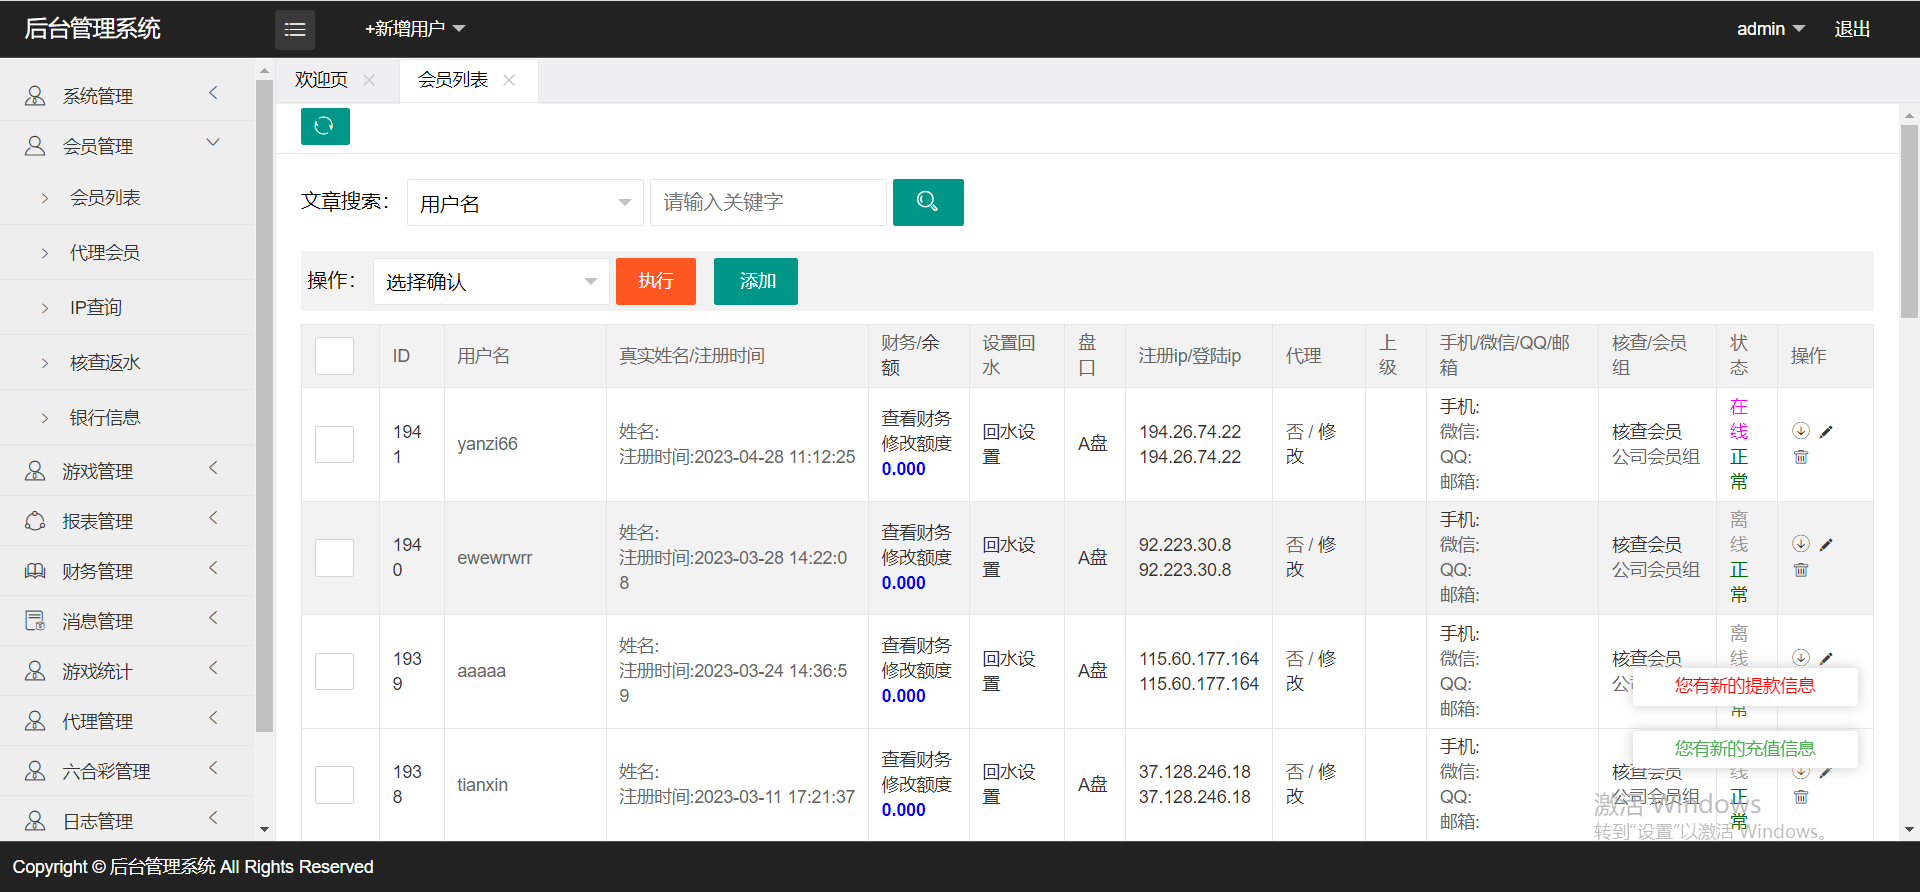
Task: Click the 六合彩管理 sidebar icon
Action: 35,771
